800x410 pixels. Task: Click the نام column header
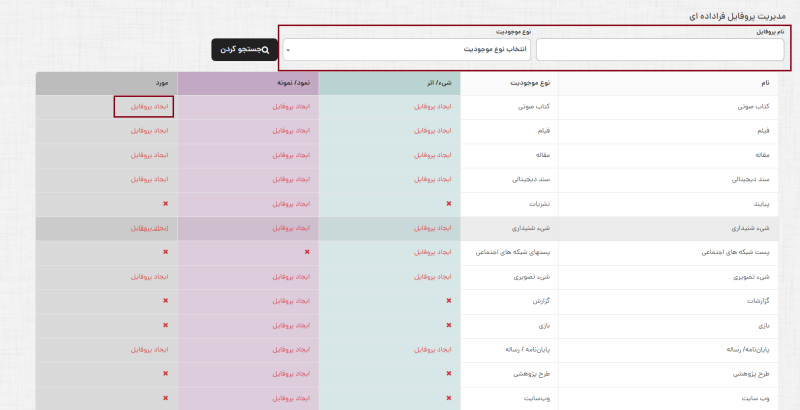pyautogui.click(x=765, y=84)
